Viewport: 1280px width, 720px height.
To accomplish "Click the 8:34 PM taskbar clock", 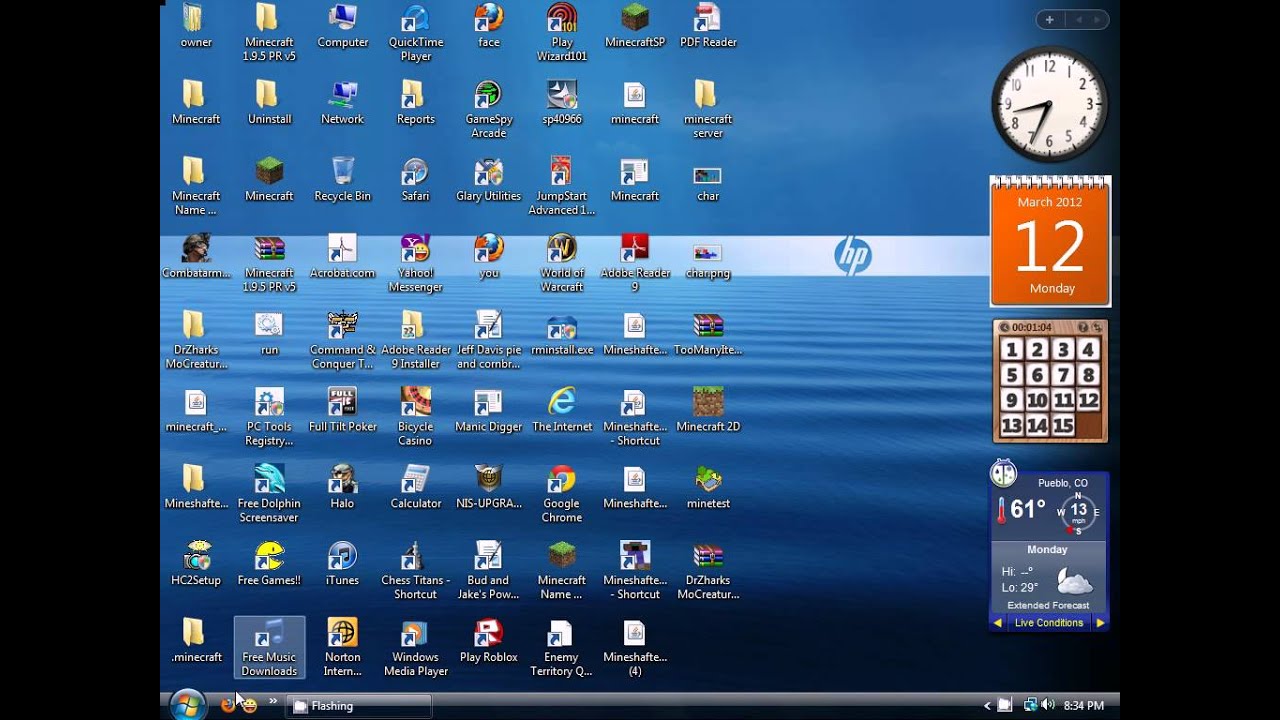I will click(x=1084, y=706).
